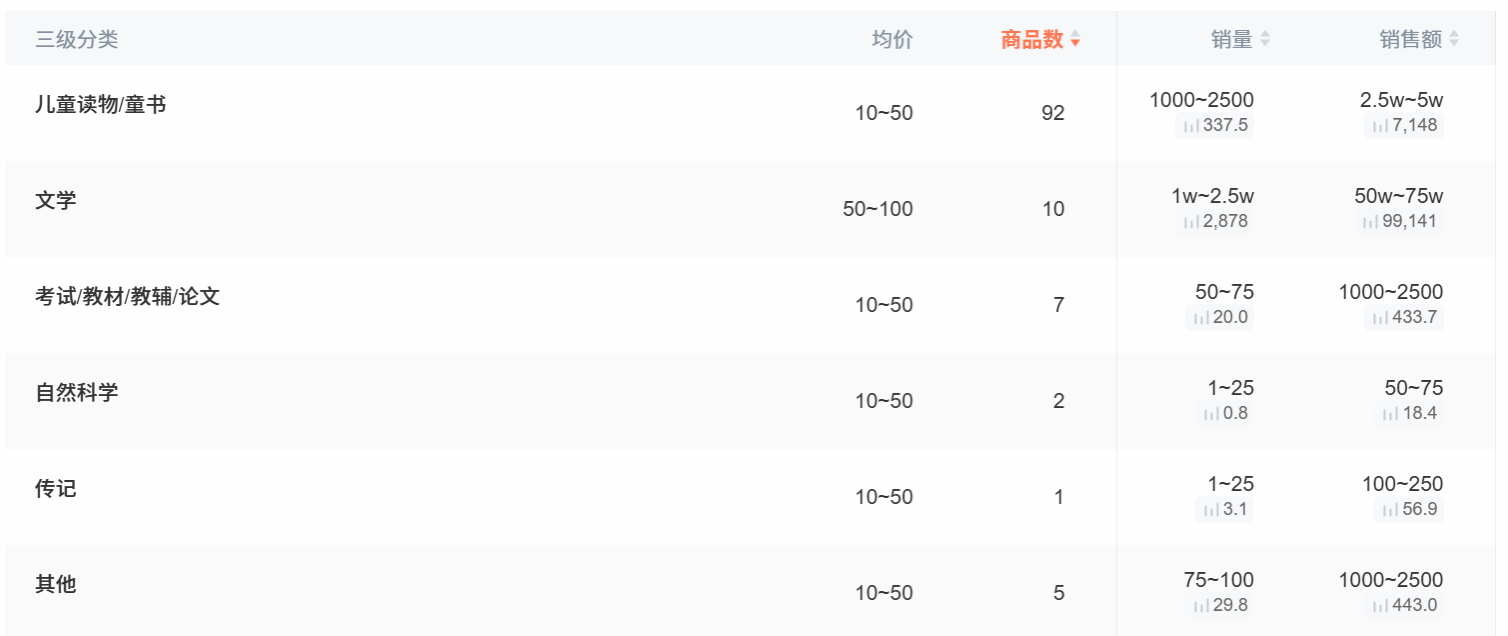
Task: Click the chart icon beside 29.8
Action: (1201, 606)
